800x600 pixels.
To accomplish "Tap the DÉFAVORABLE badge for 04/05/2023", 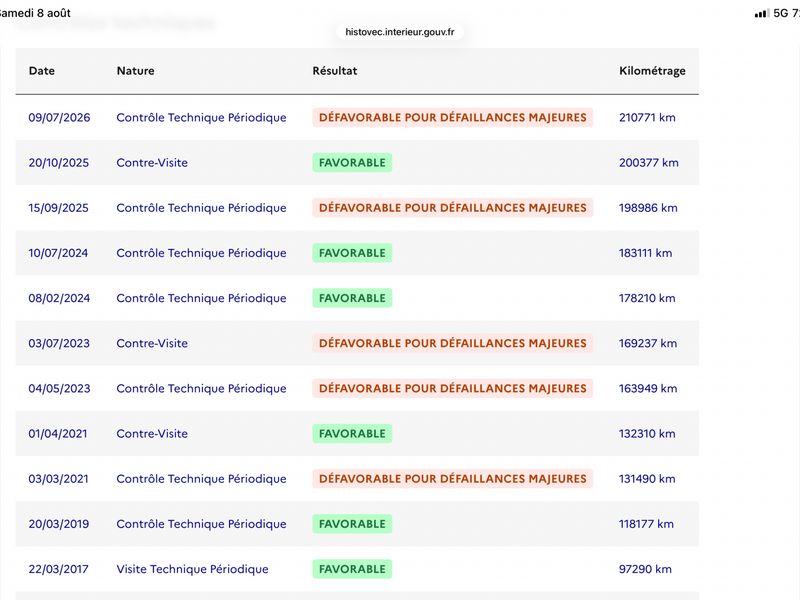I will [453, 388].
